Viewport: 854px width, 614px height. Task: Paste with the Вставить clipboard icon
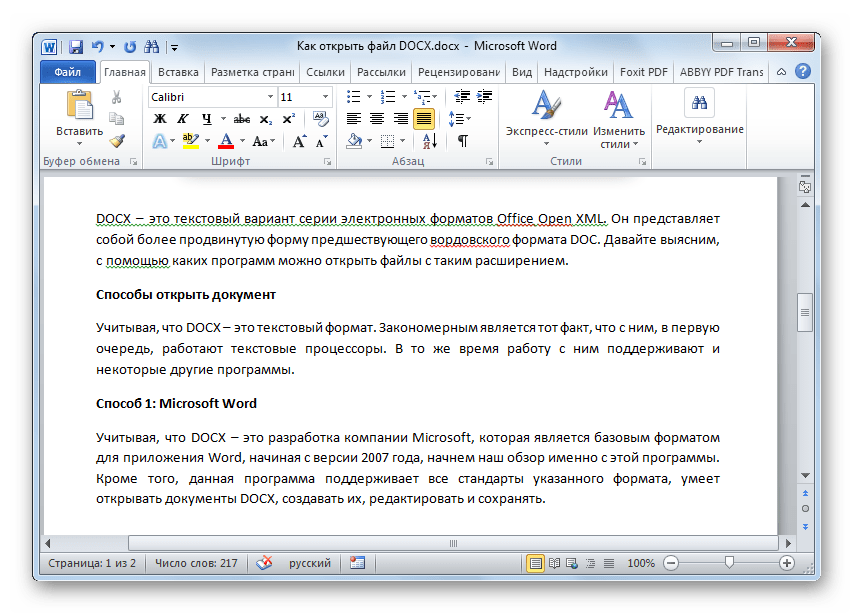[80, 105]
